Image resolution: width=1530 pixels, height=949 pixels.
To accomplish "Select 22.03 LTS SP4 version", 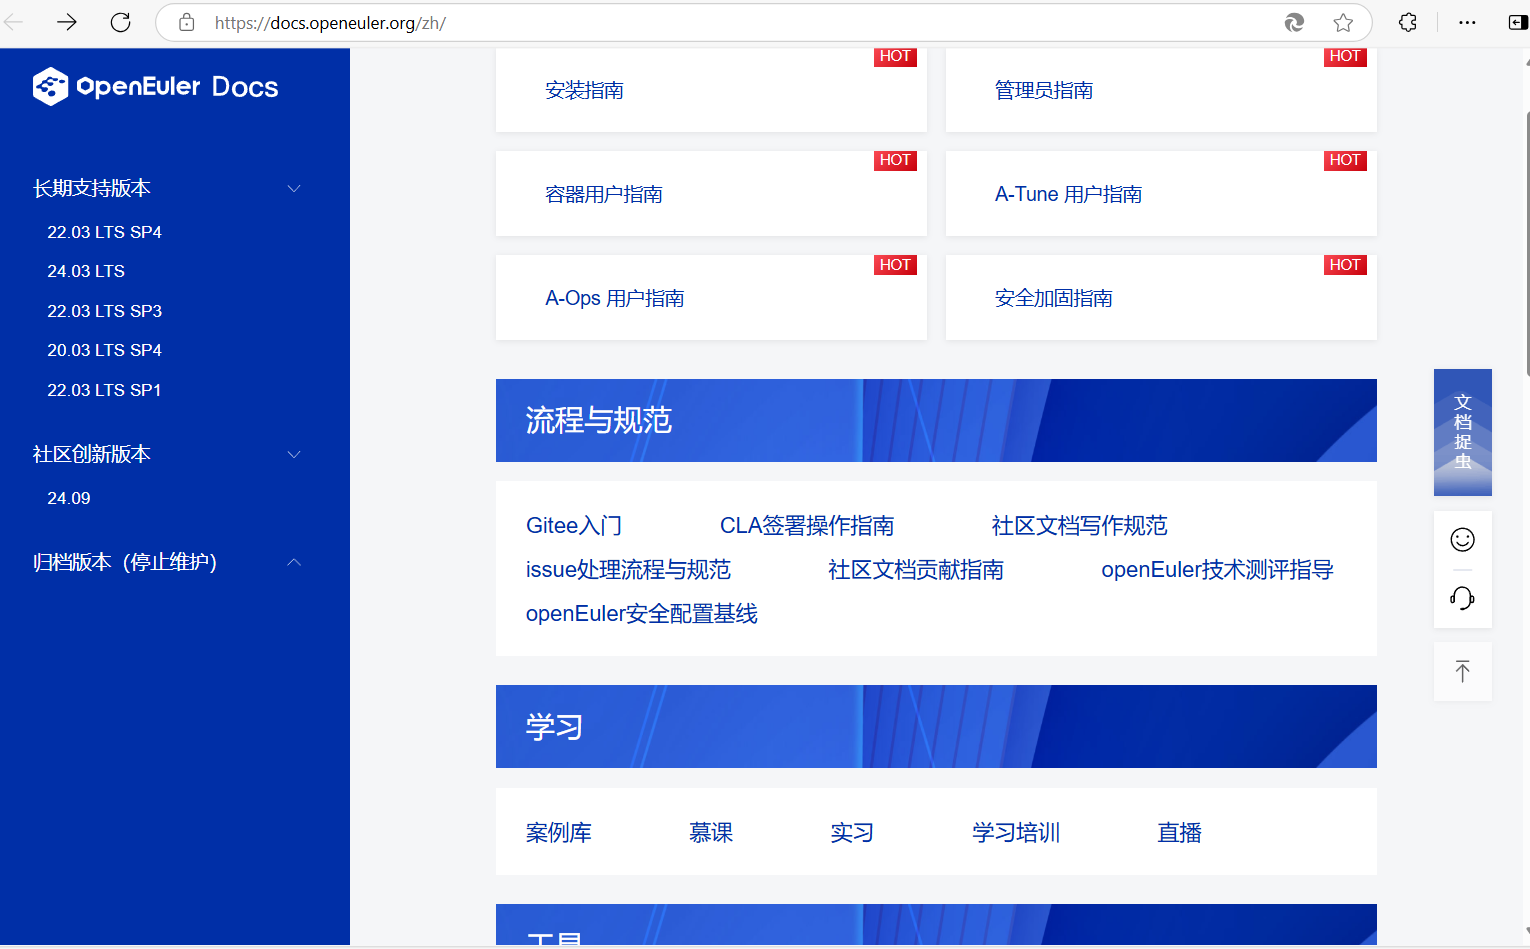I will tap(104, 232).
